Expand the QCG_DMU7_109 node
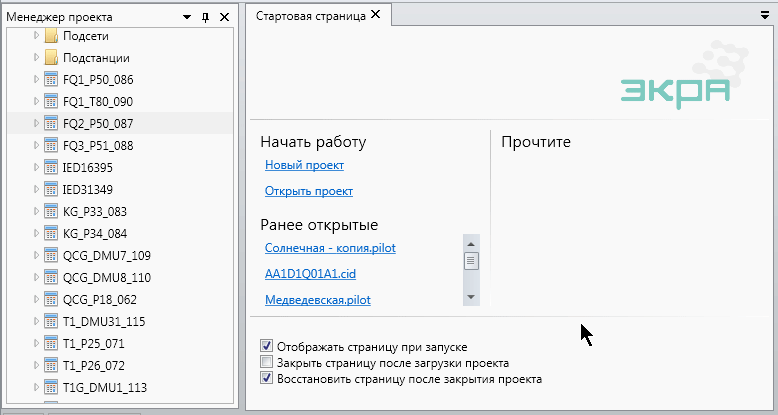Viewport: 778px width, 415px height. (36, 255)
